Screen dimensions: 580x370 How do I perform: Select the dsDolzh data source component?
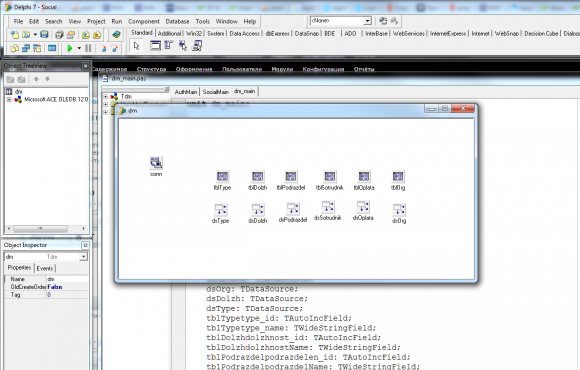click(x=257, y=209)
